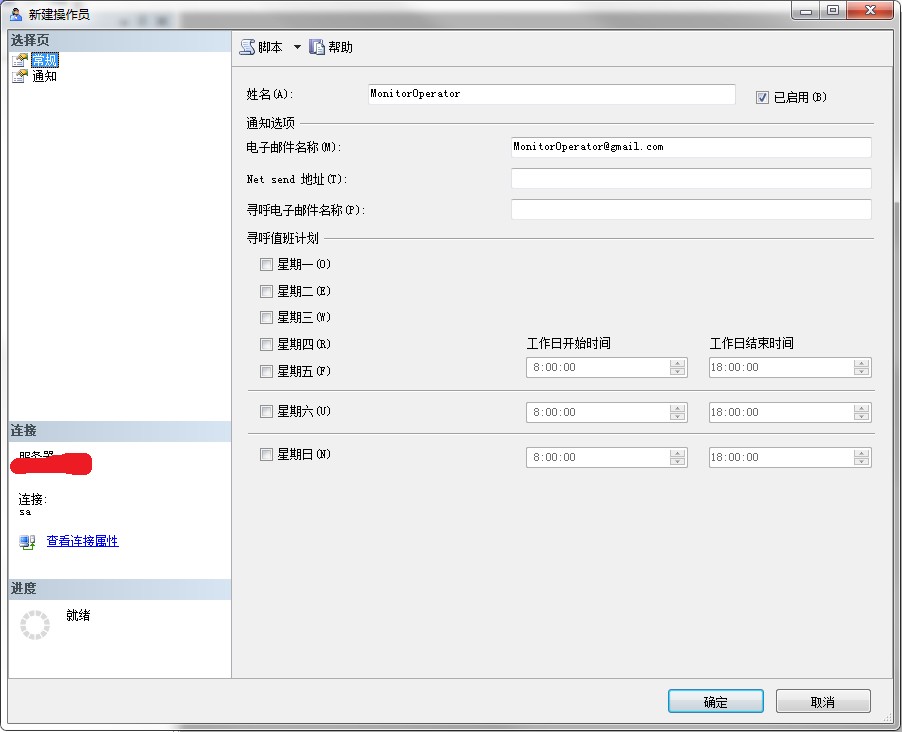
Task: Click the 星期日 end time spinner
Action: (861, 458)
